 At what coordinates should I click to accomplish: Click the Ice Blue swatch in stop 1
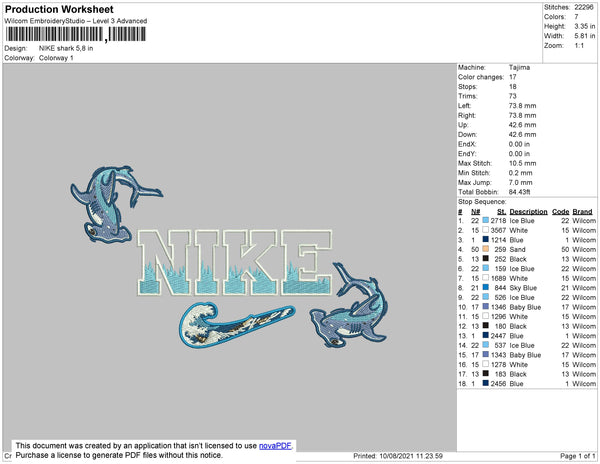(x=486, y=220)
